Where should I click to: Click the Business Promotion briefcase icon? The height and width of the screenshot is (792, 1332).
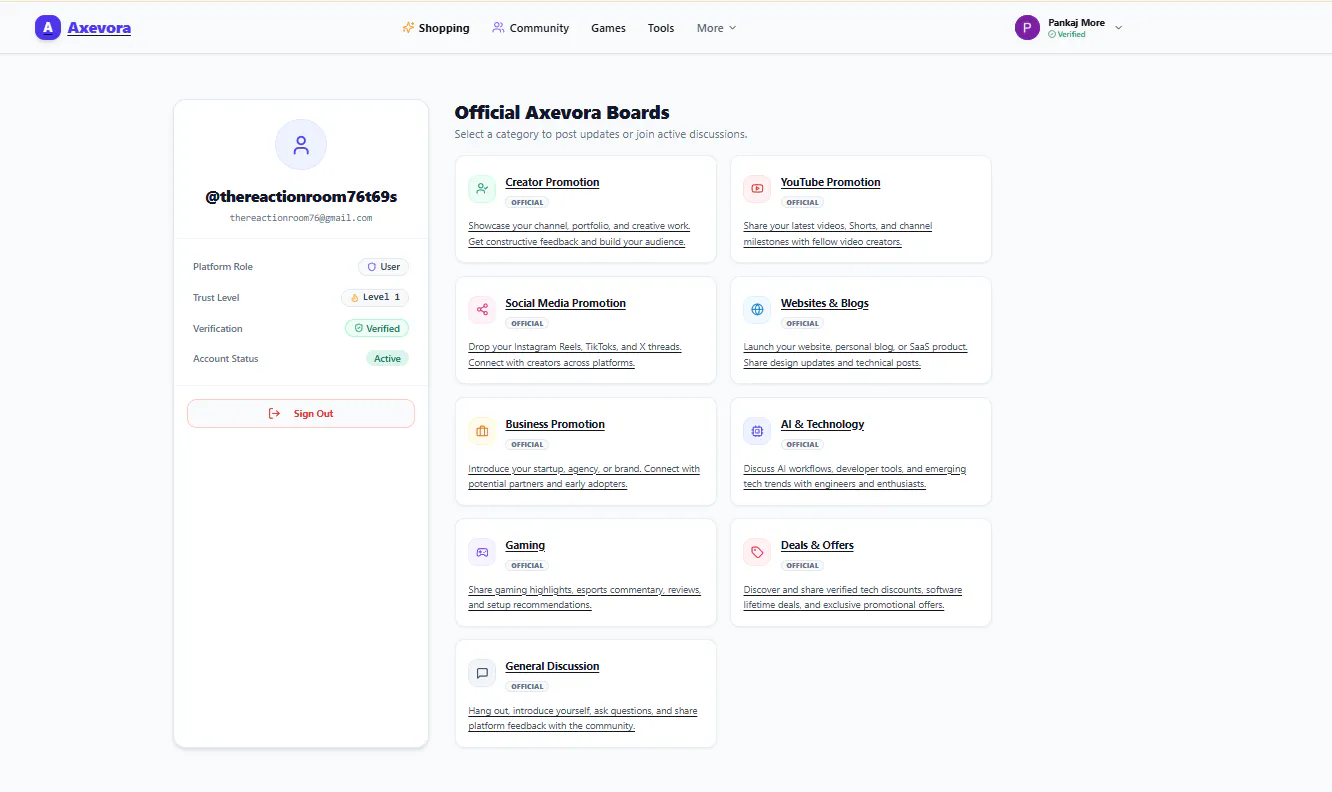[482, 431]
